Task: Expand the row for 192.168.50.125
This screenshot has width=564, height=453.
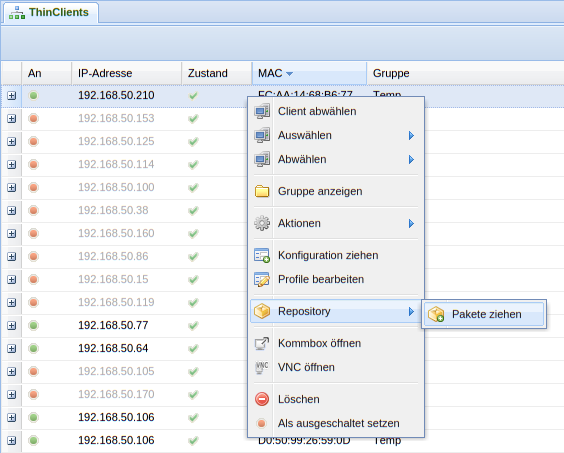Action: pyautogui.click(x=12, y=142)
